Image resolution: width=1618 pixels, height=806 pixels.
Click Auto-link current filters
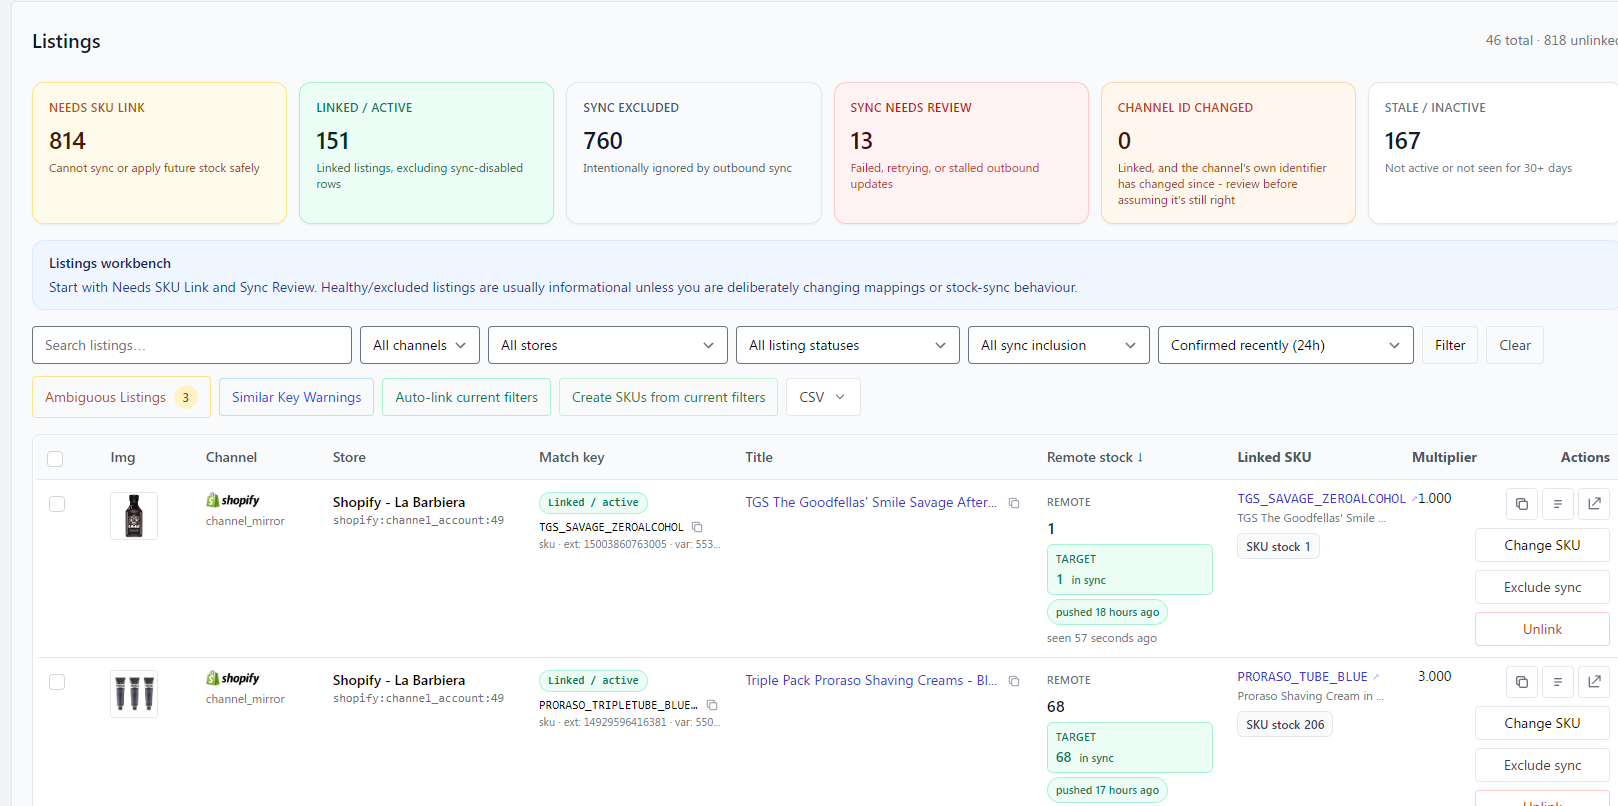coord(467,397)
